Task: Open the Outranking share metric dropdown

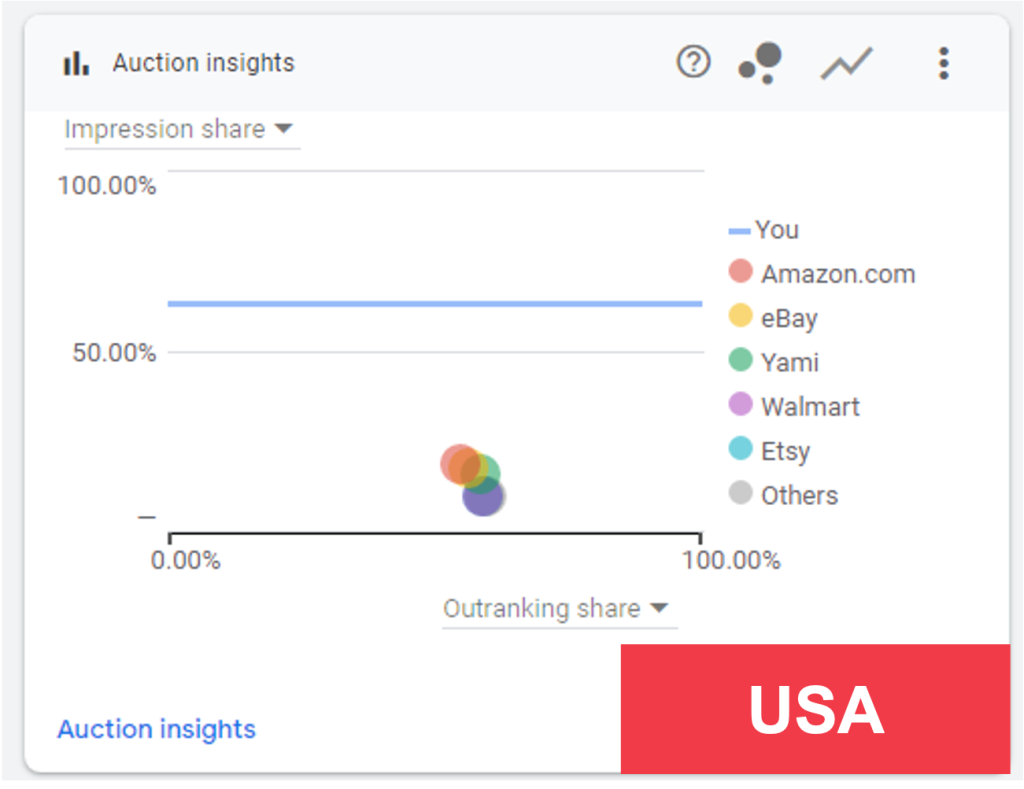Action: [556, 609]
